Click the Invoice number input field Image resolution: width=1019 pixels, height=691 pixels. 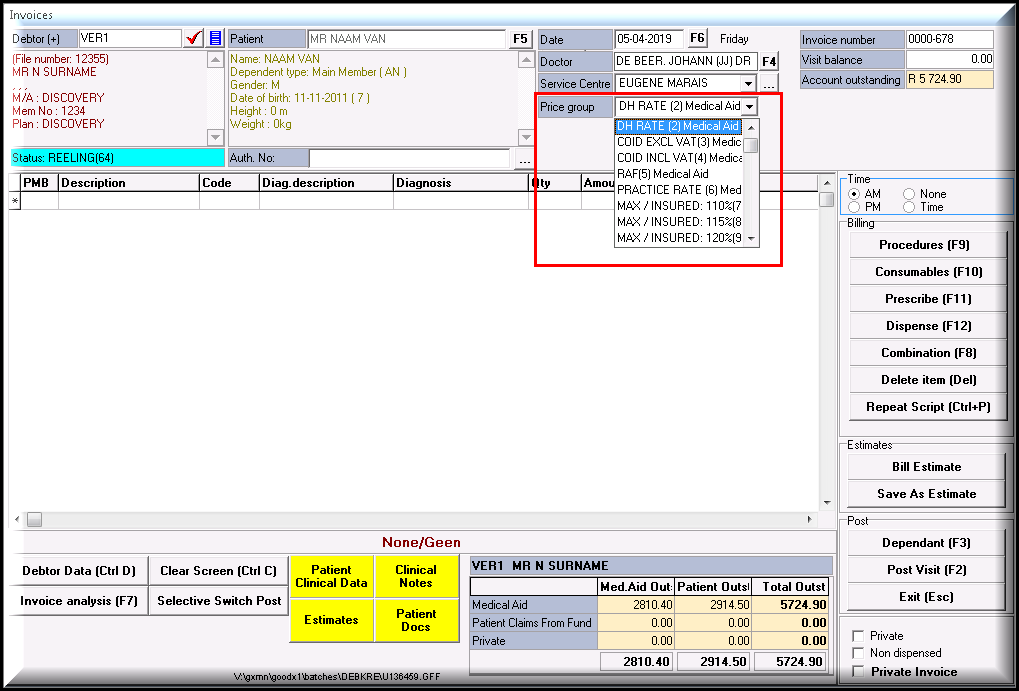[948, 40]
